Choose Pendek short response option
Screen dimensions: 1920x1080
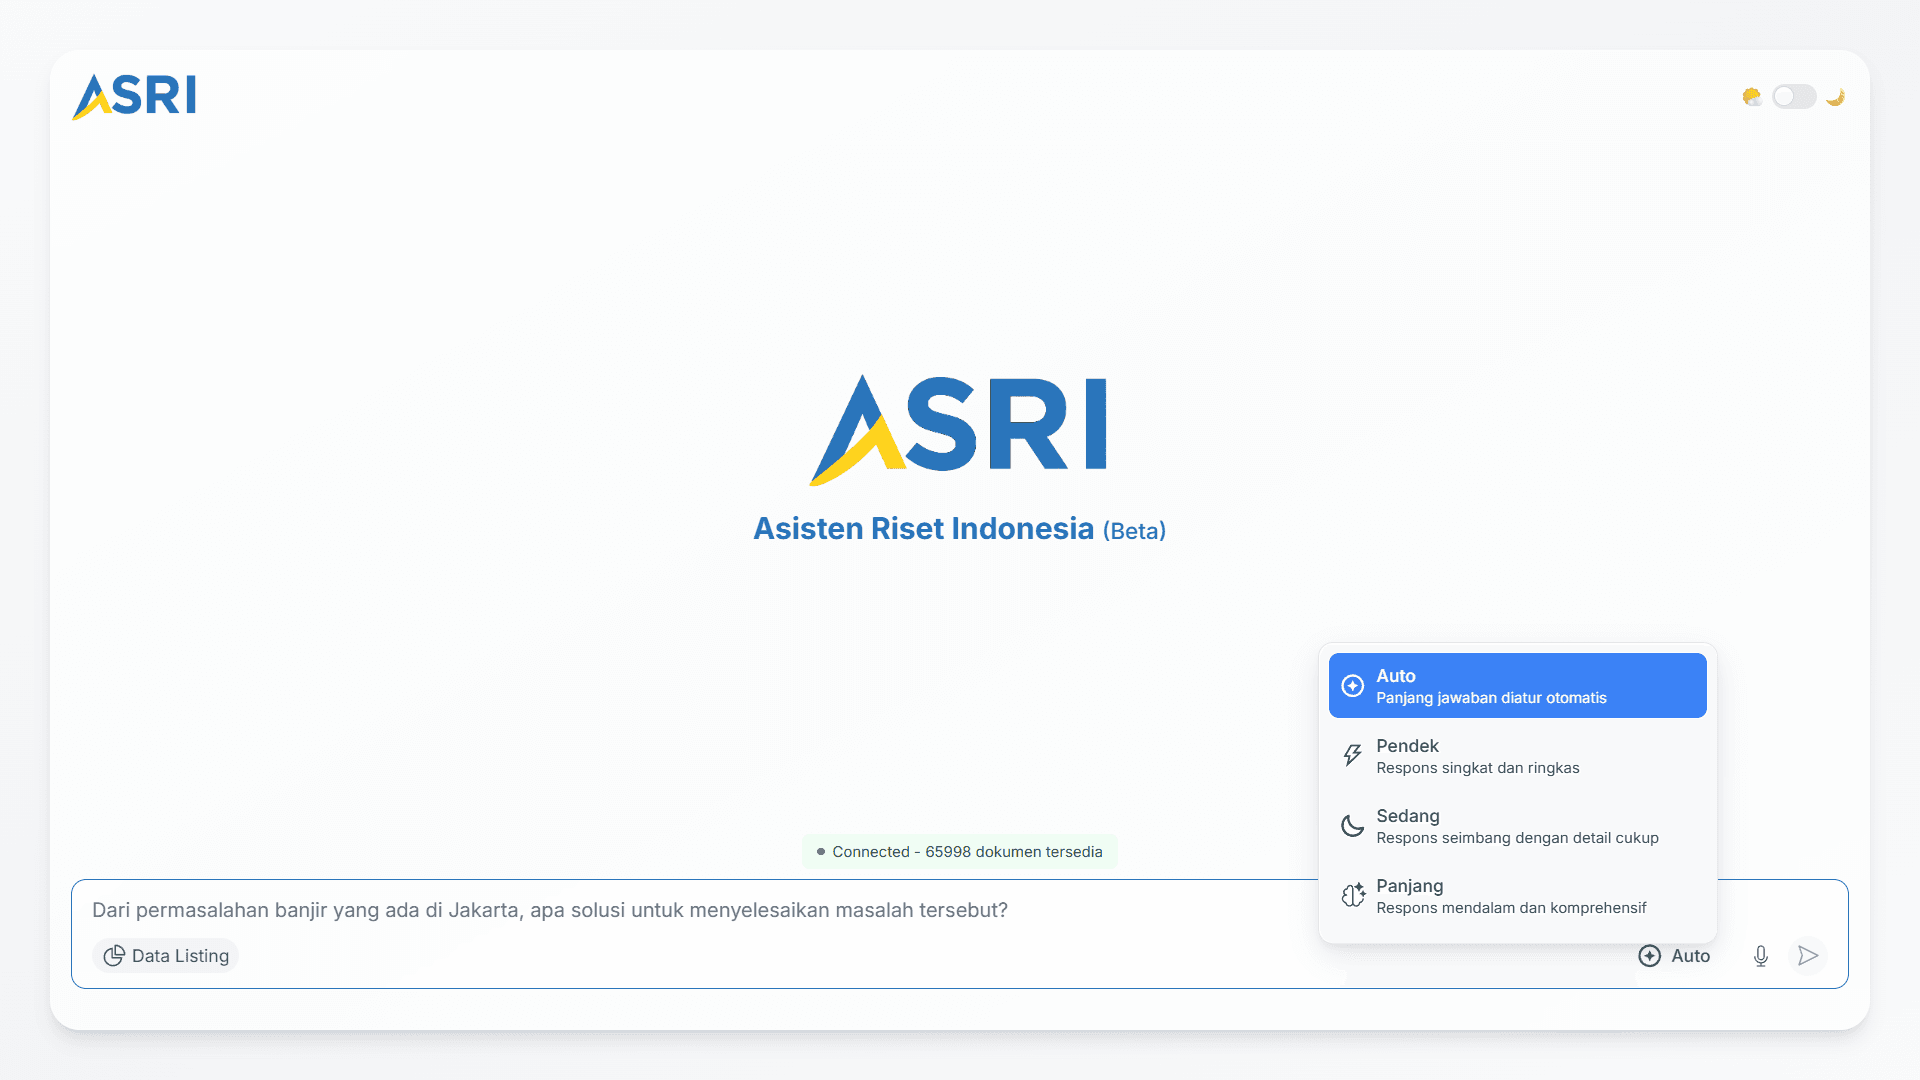1517,756
